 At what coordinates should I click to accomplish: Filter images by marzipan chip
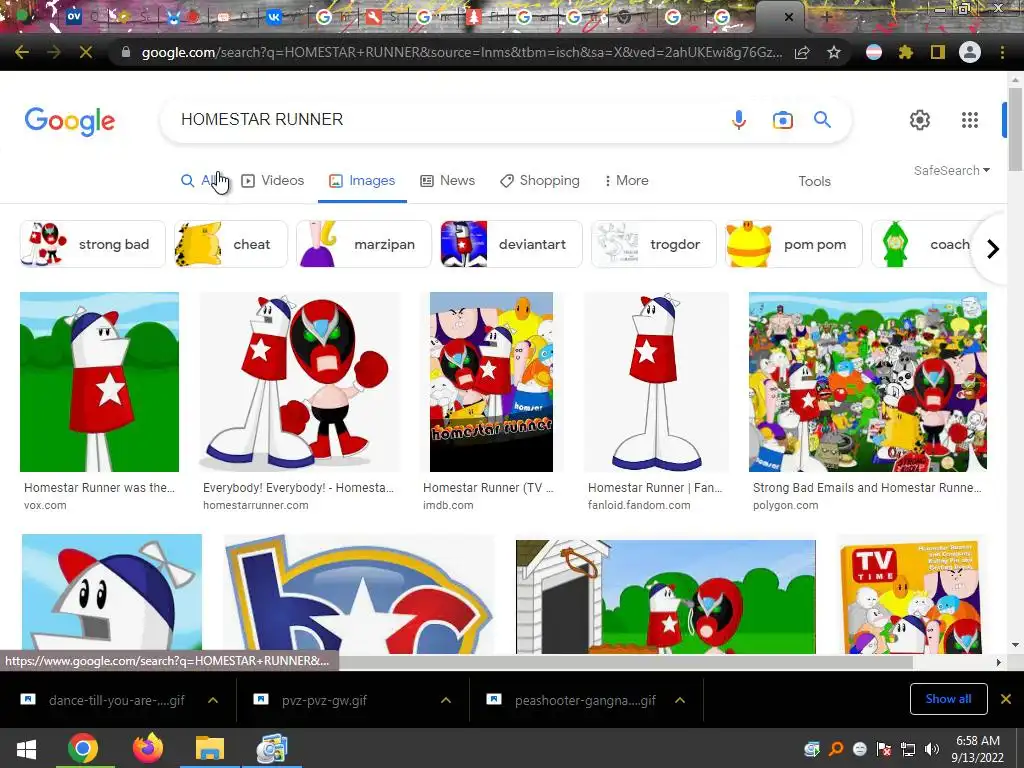click(x=364, y=244)
